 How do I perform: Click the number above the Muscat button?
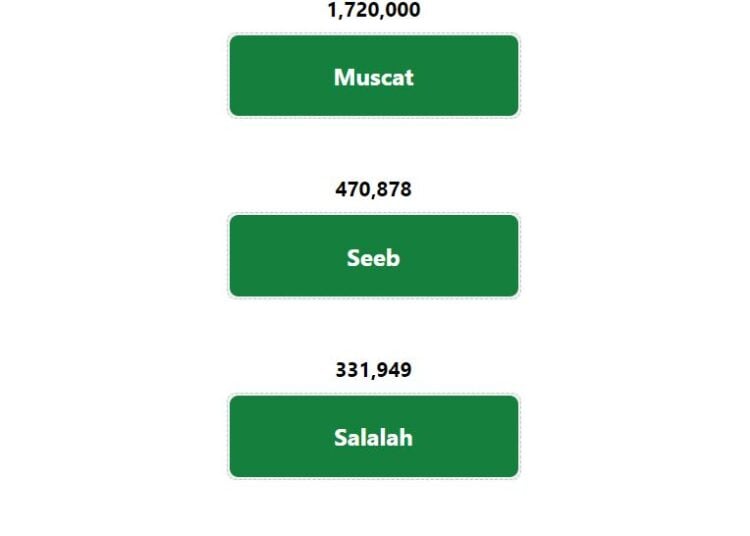[374, 10]
